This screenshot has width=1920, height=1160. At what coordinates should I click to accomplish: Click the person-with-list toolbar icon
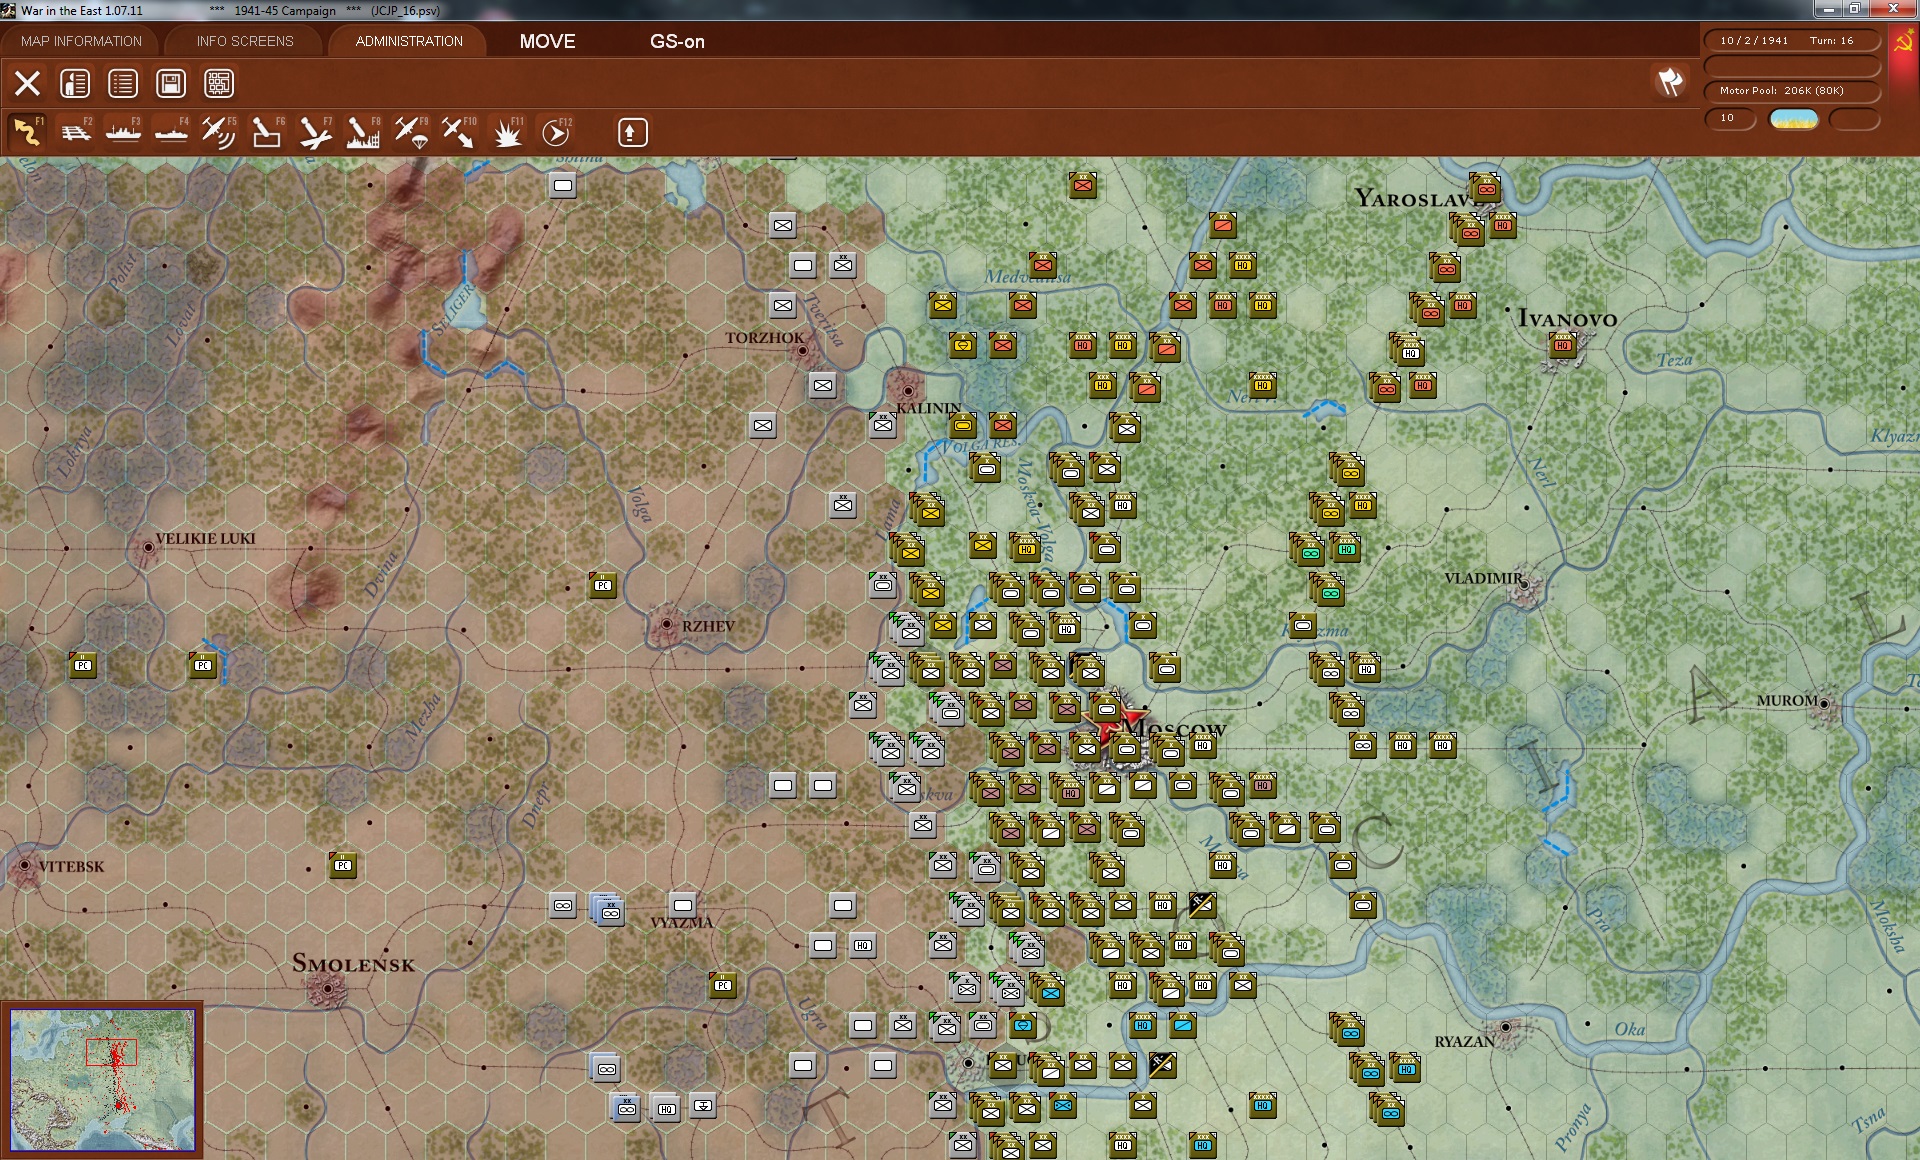tap(75, 83)
